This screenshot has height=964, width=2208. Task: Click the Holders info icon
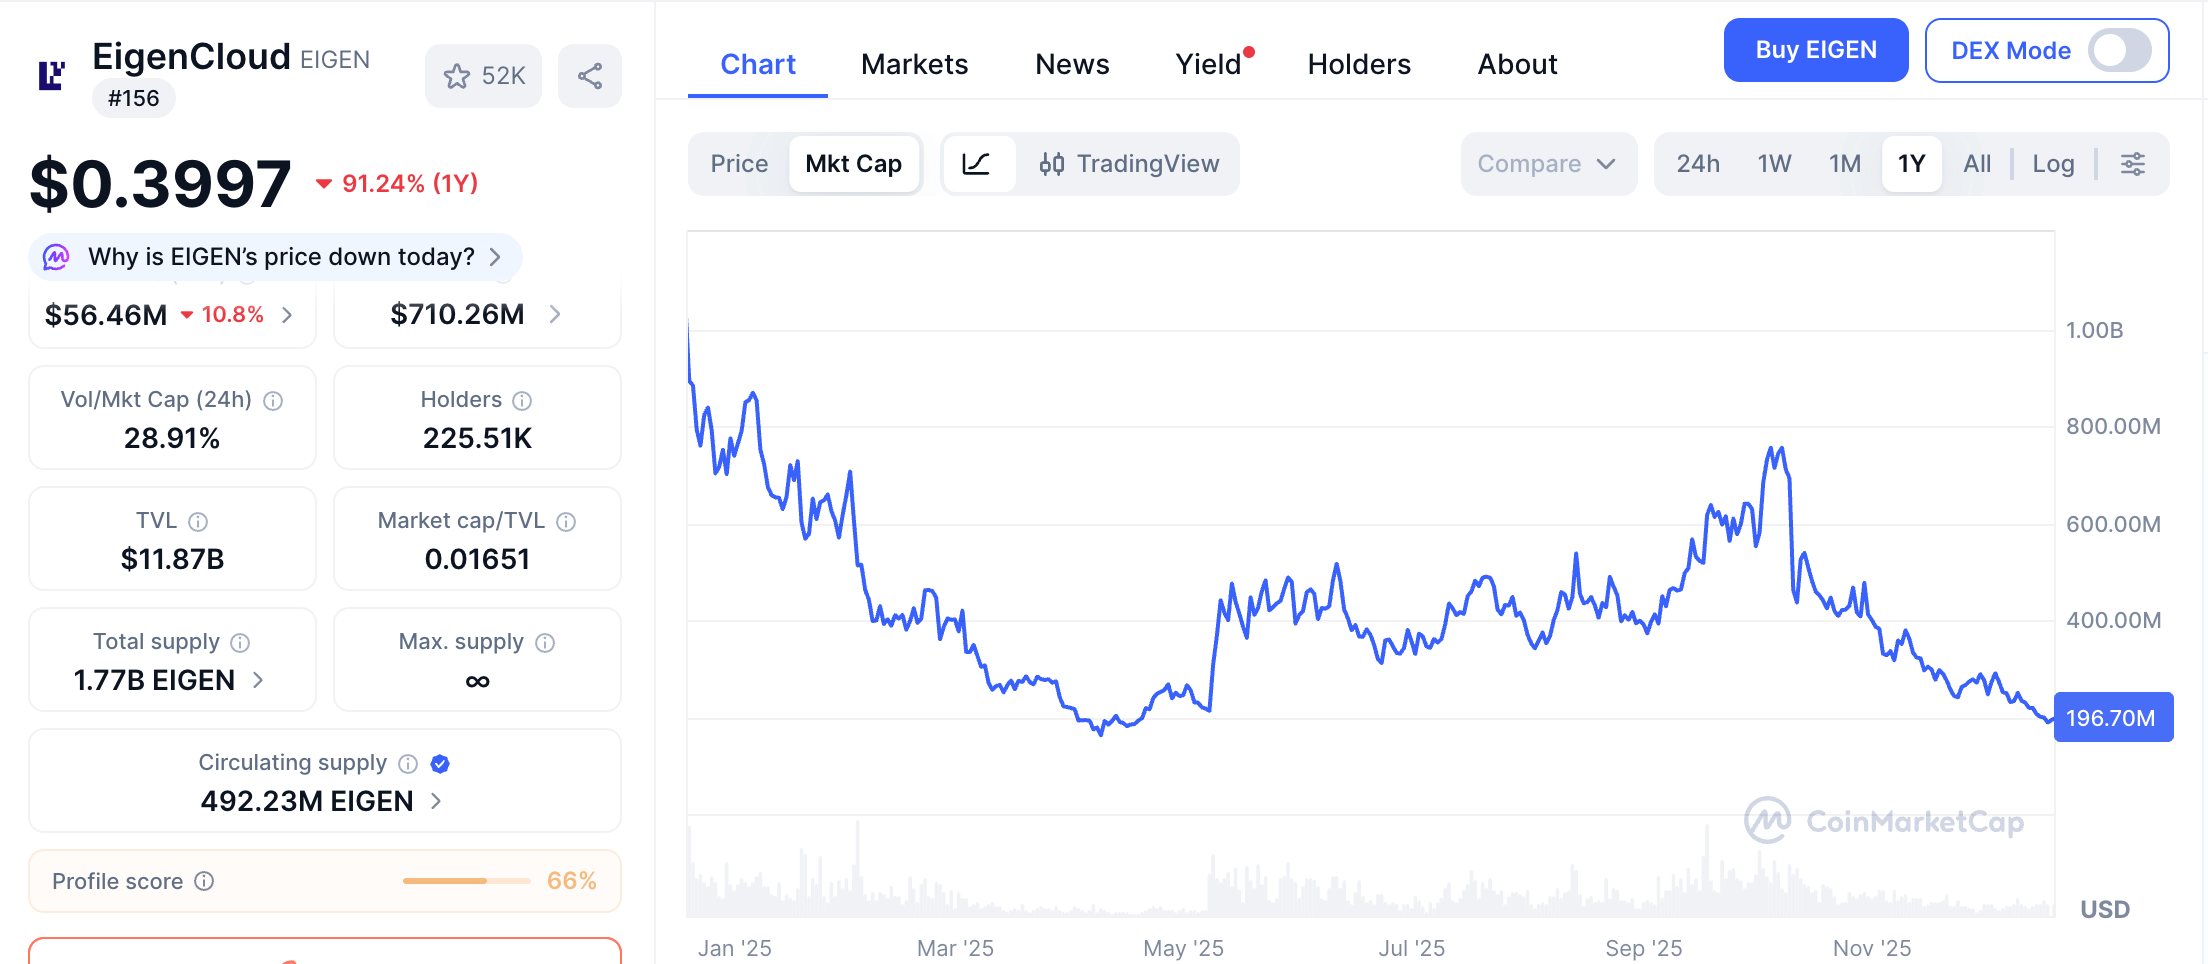[522, 401]
